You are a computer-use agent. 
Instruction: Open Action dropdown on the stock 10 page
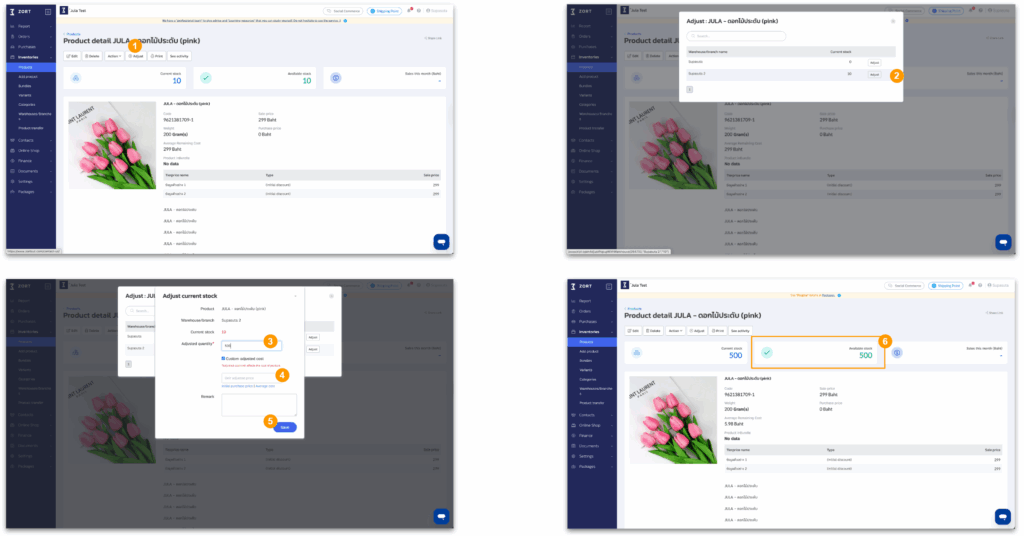click(114, 56)
